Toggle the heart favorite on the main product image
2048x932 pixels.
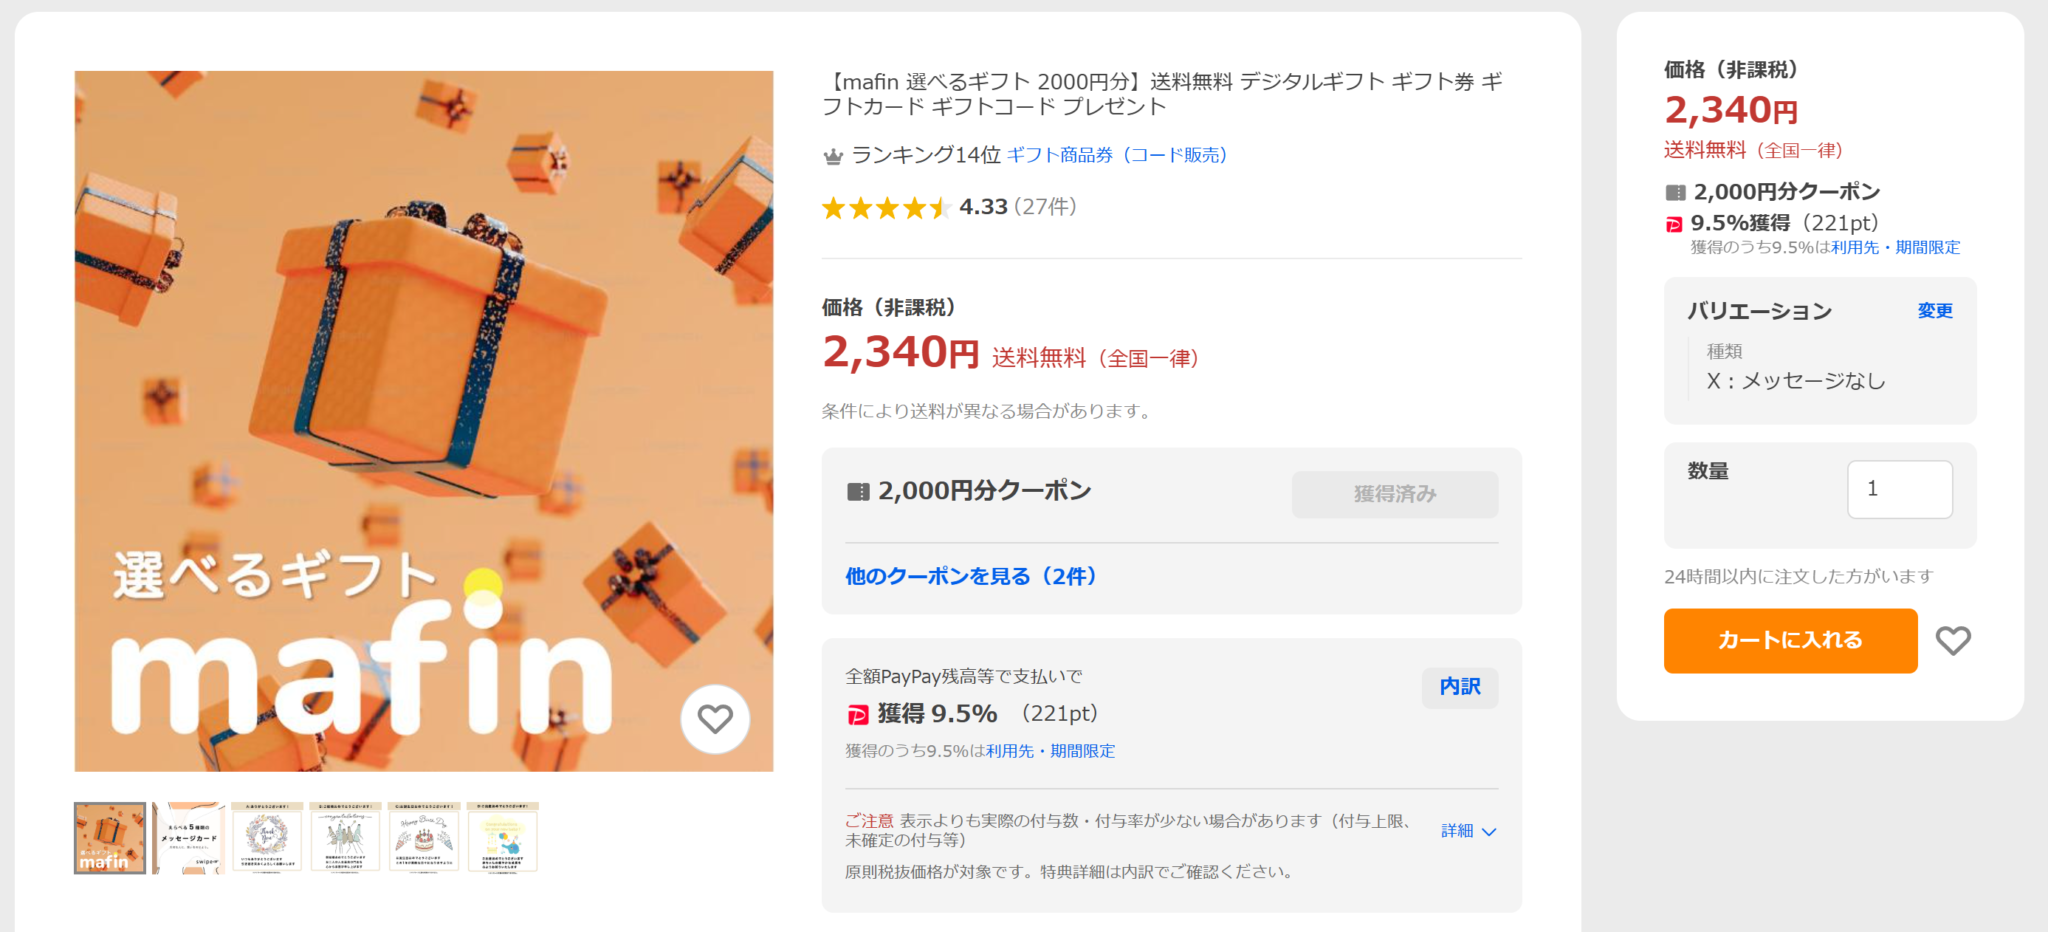(714, 719)
